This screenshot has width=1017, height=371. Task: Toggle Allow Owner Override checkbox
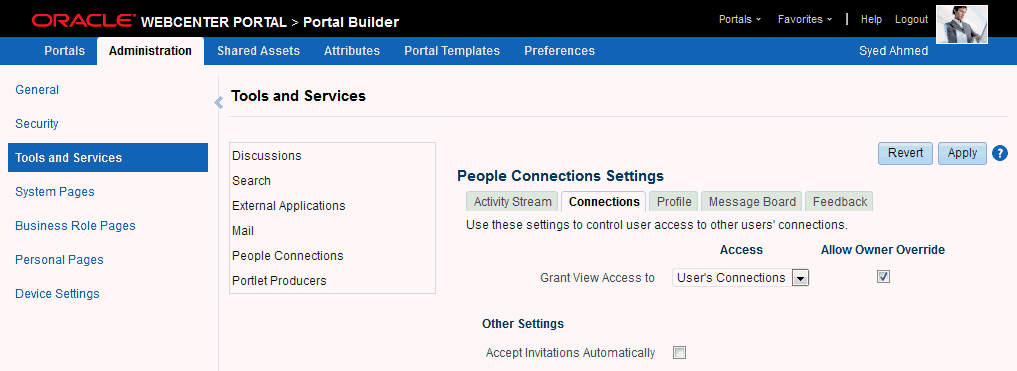(883, 277)
